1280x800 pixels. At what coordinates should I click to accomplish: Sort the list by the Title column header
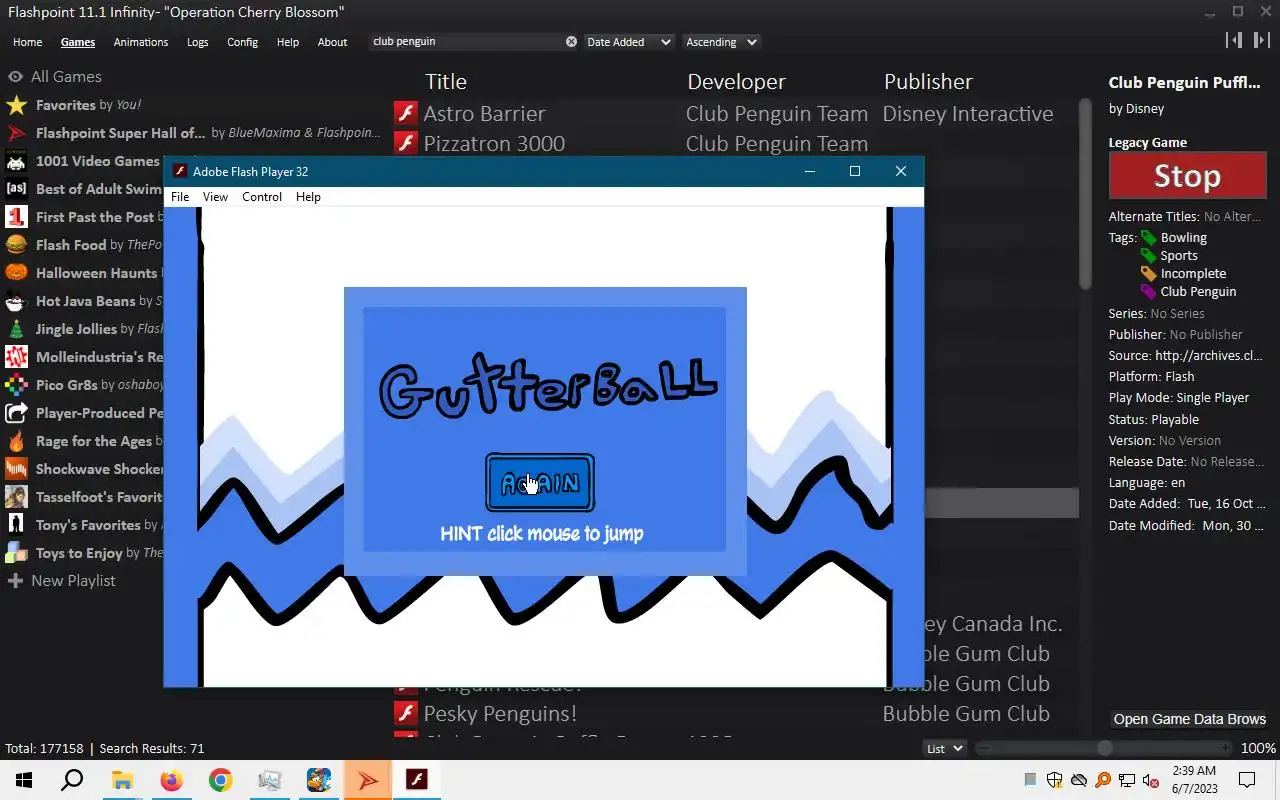point(446,82)
